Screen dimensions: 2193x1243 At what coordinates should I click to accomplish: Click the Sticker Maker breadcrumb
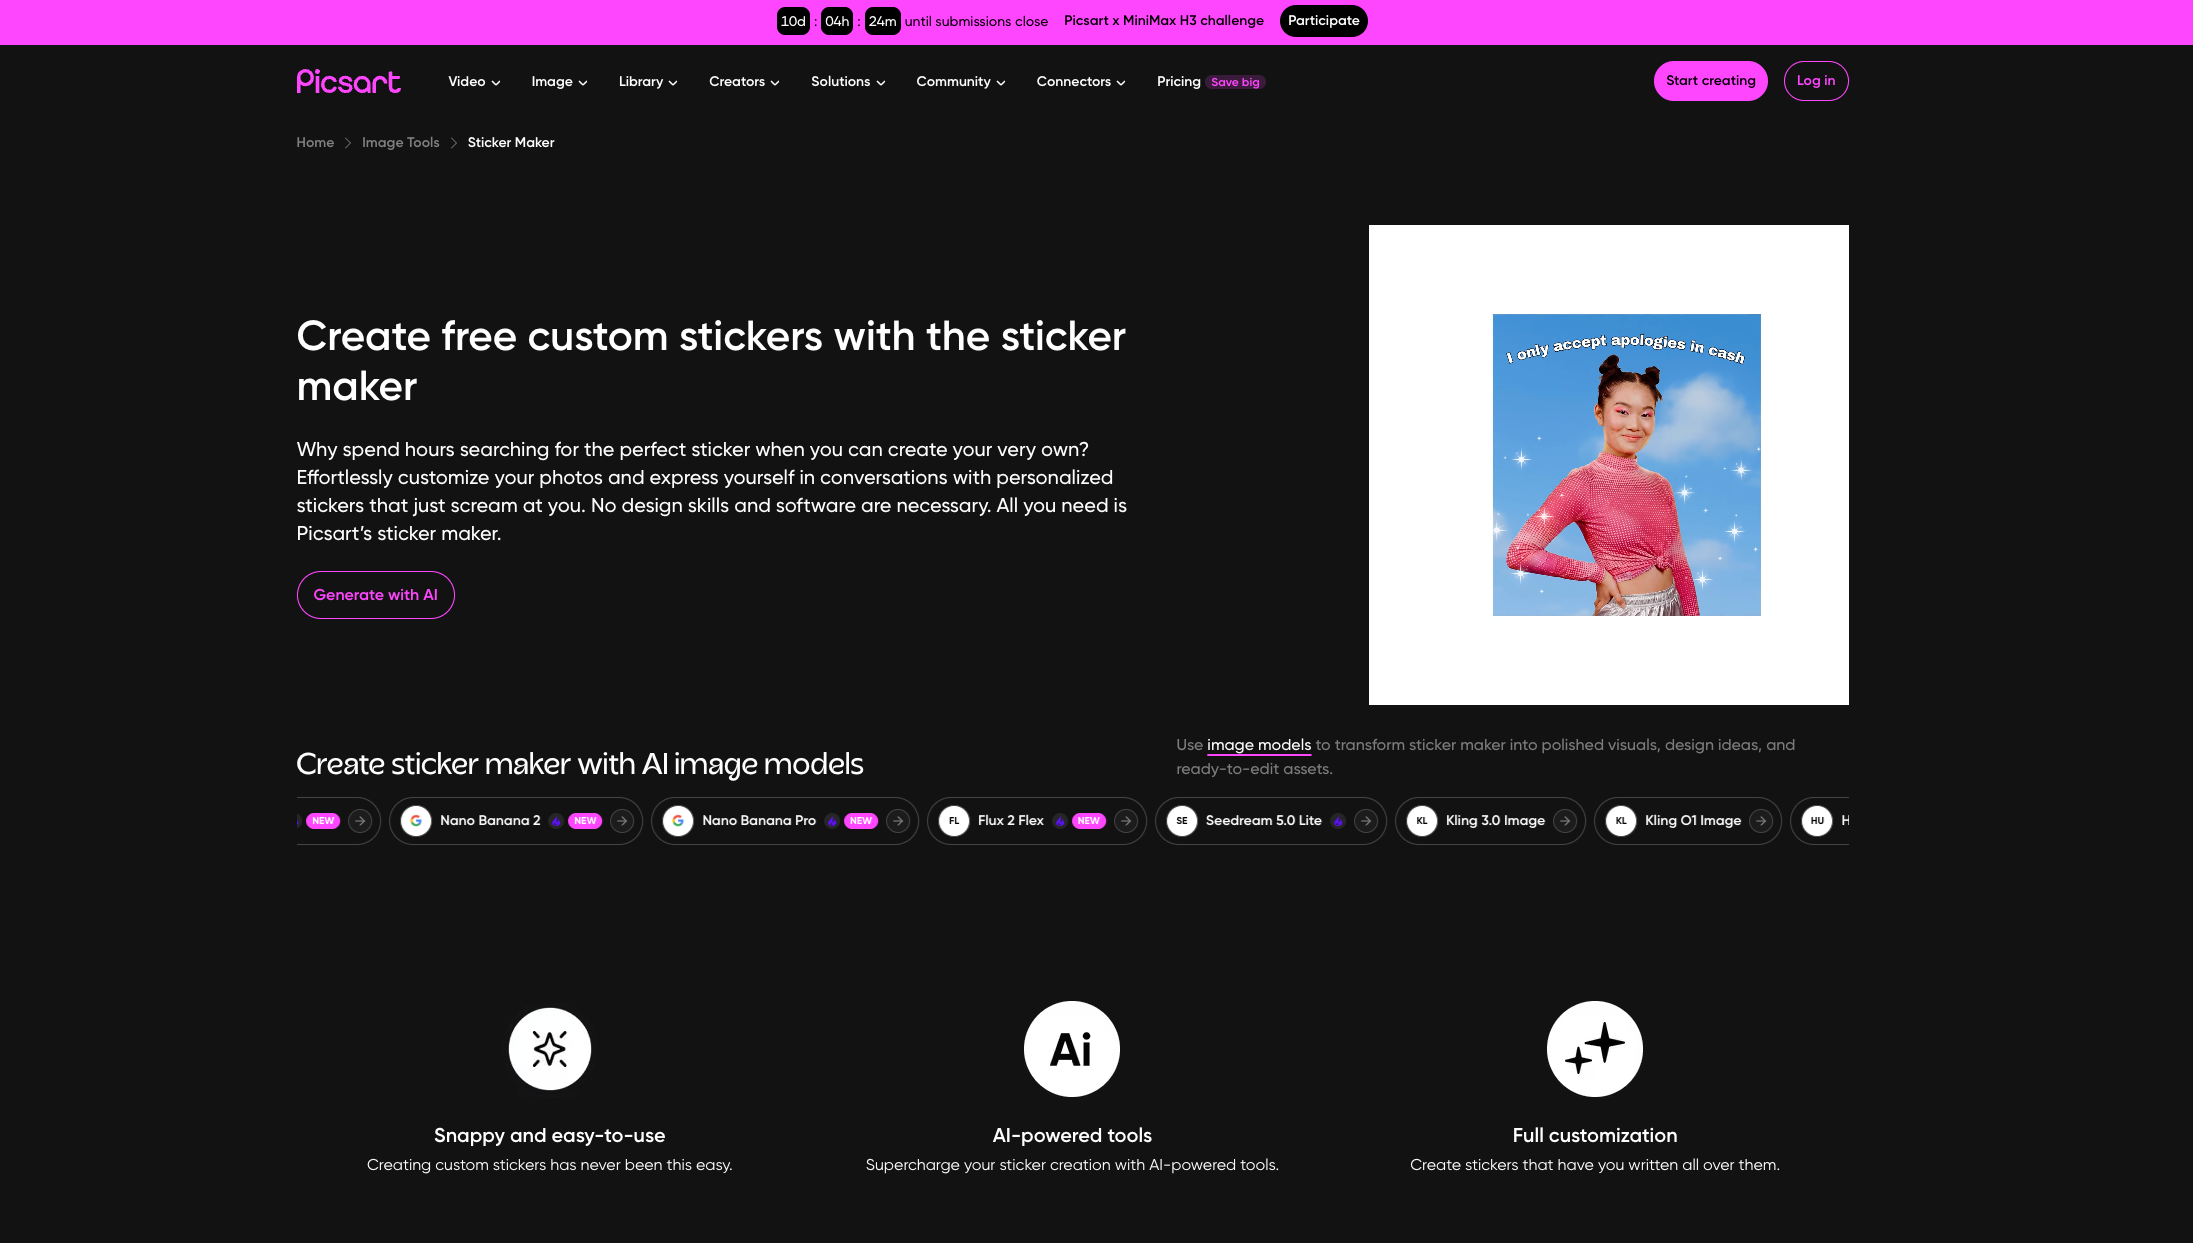pos(511,143)
